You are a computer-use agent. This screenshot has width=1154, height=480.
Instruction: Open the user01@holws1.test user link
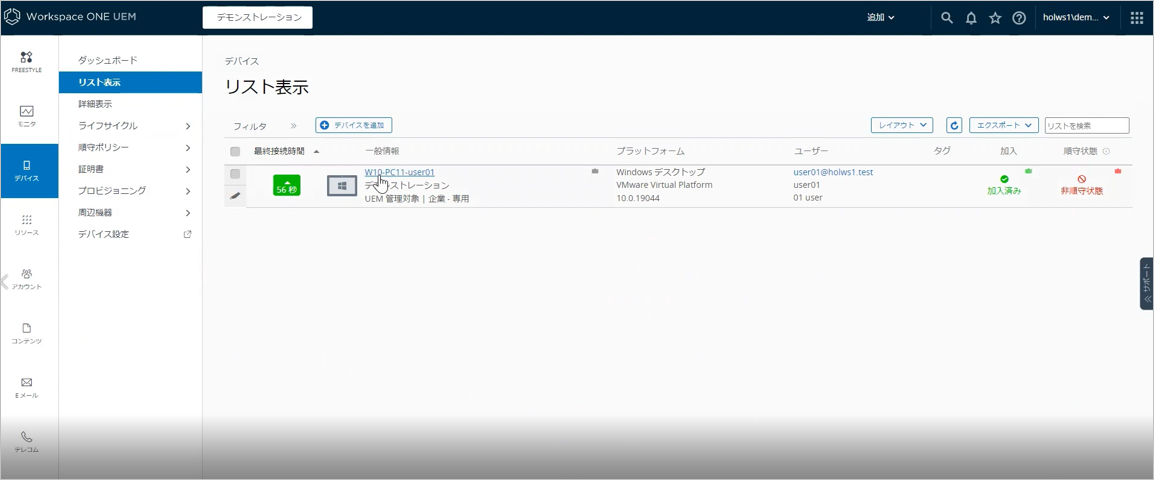coord(833,172)
